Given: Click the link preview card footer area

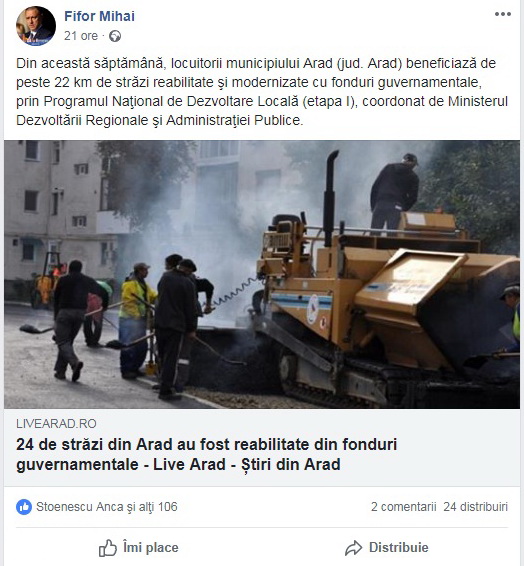Looking at the screenshot, I should tap(262, 447).
